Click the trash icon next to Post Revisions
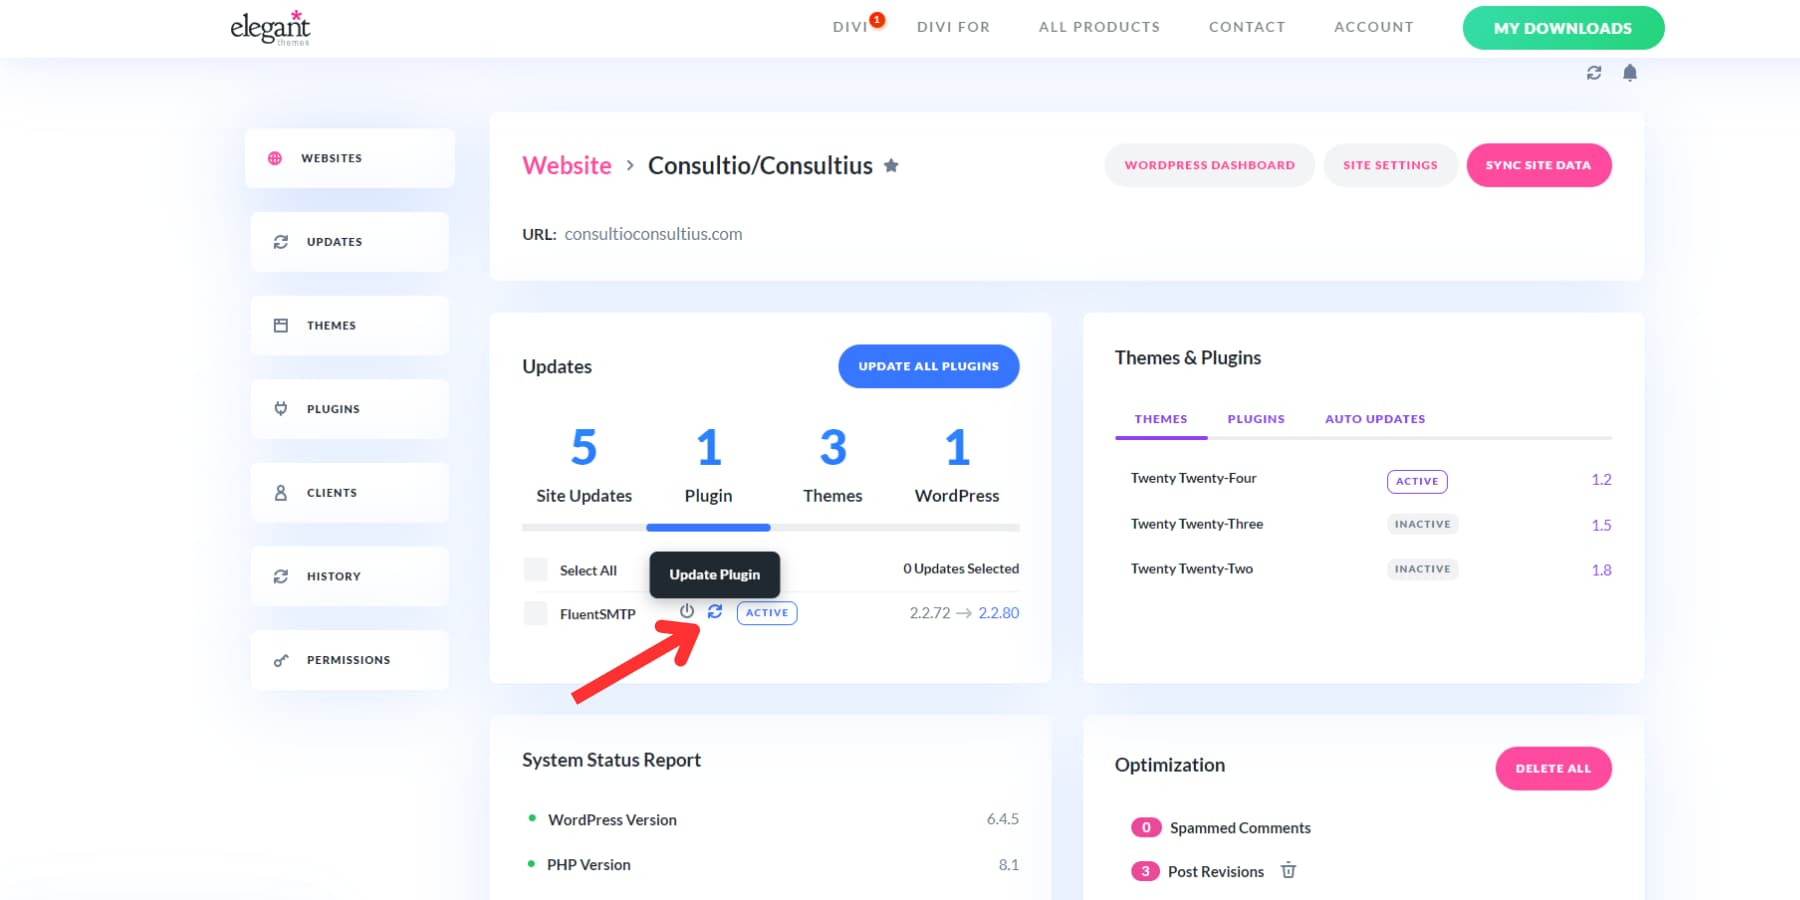The image size is (1800, 900). [1288, 871]
